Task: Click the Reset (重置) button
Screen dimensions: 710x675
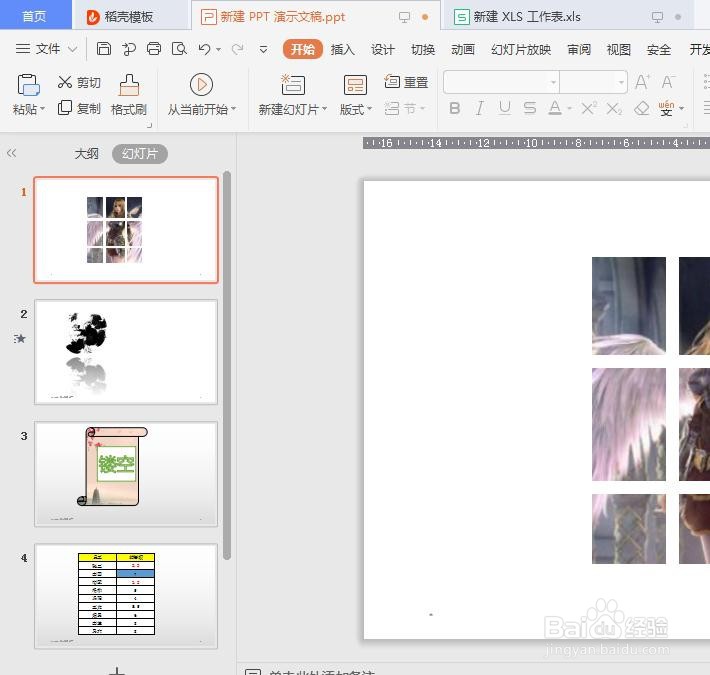Action: click(x=406, y=82)
